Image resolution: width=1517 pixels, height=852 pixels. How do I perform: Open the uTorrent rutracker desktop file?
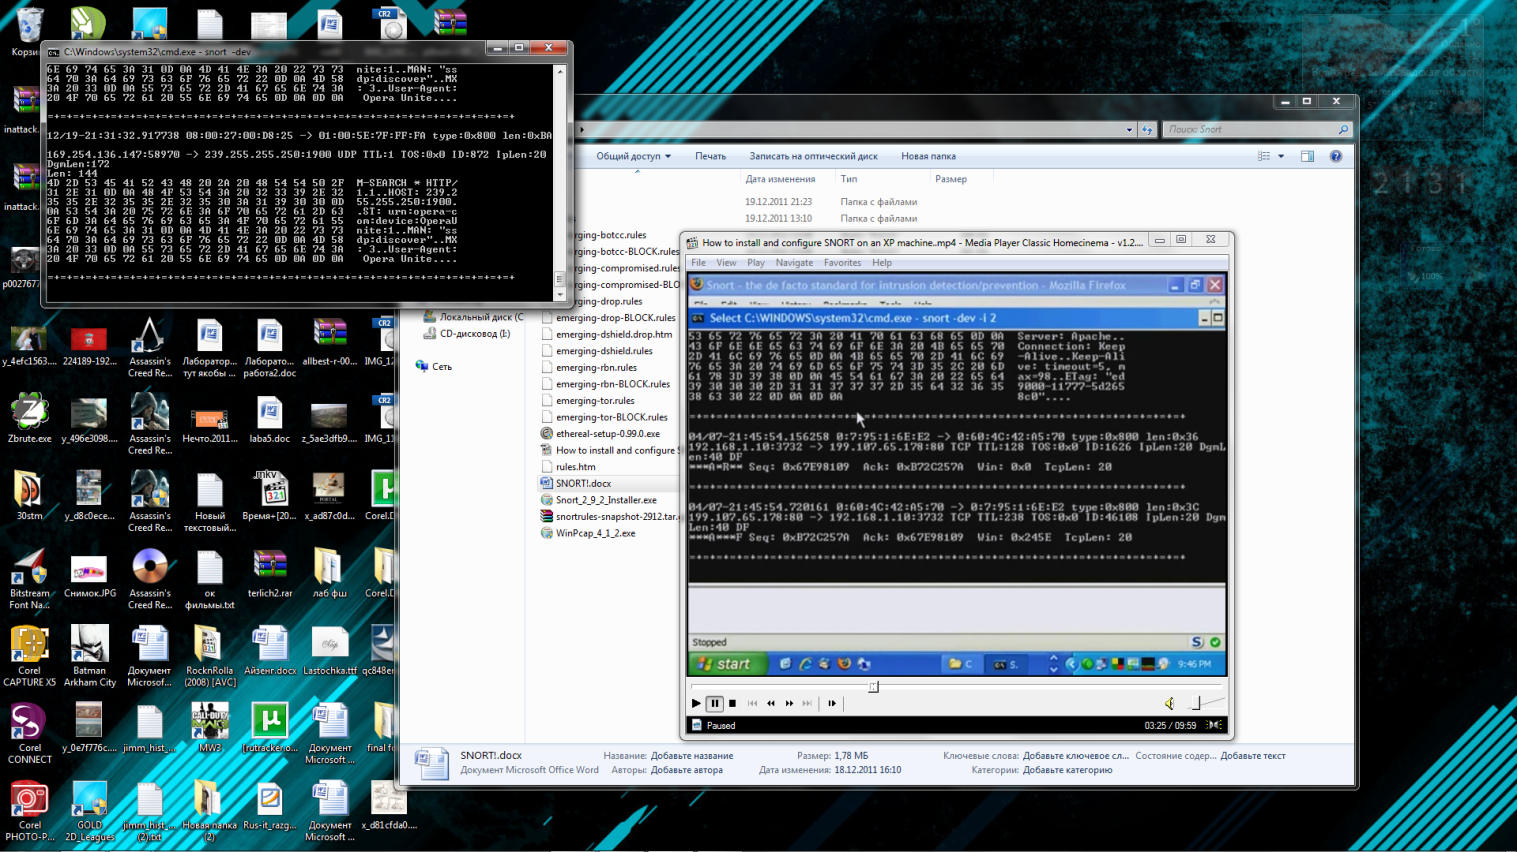tap(270, 728)
